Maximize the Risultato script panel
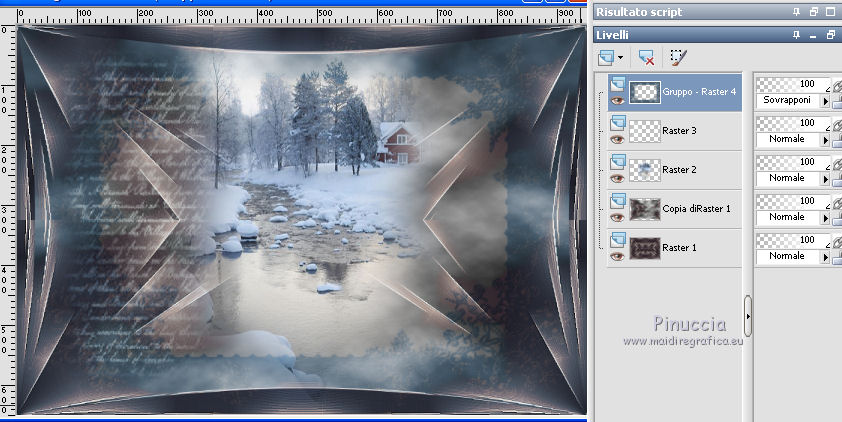This screenshot has height=422, width=842. tap(831, 12)
